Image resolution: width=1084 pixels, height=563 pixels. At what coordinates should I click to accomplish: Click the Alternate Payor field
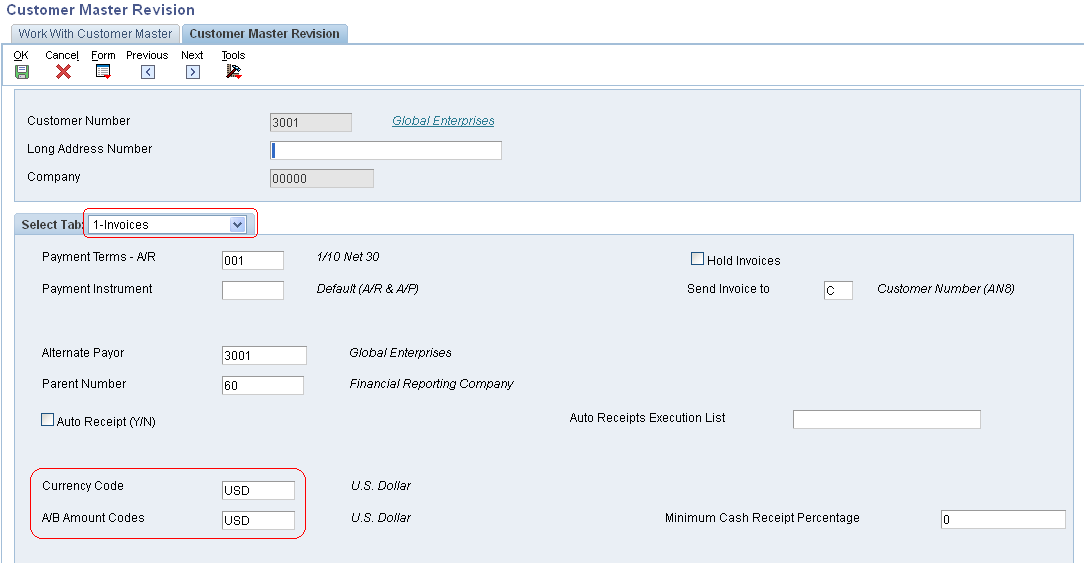coord(264,356)
